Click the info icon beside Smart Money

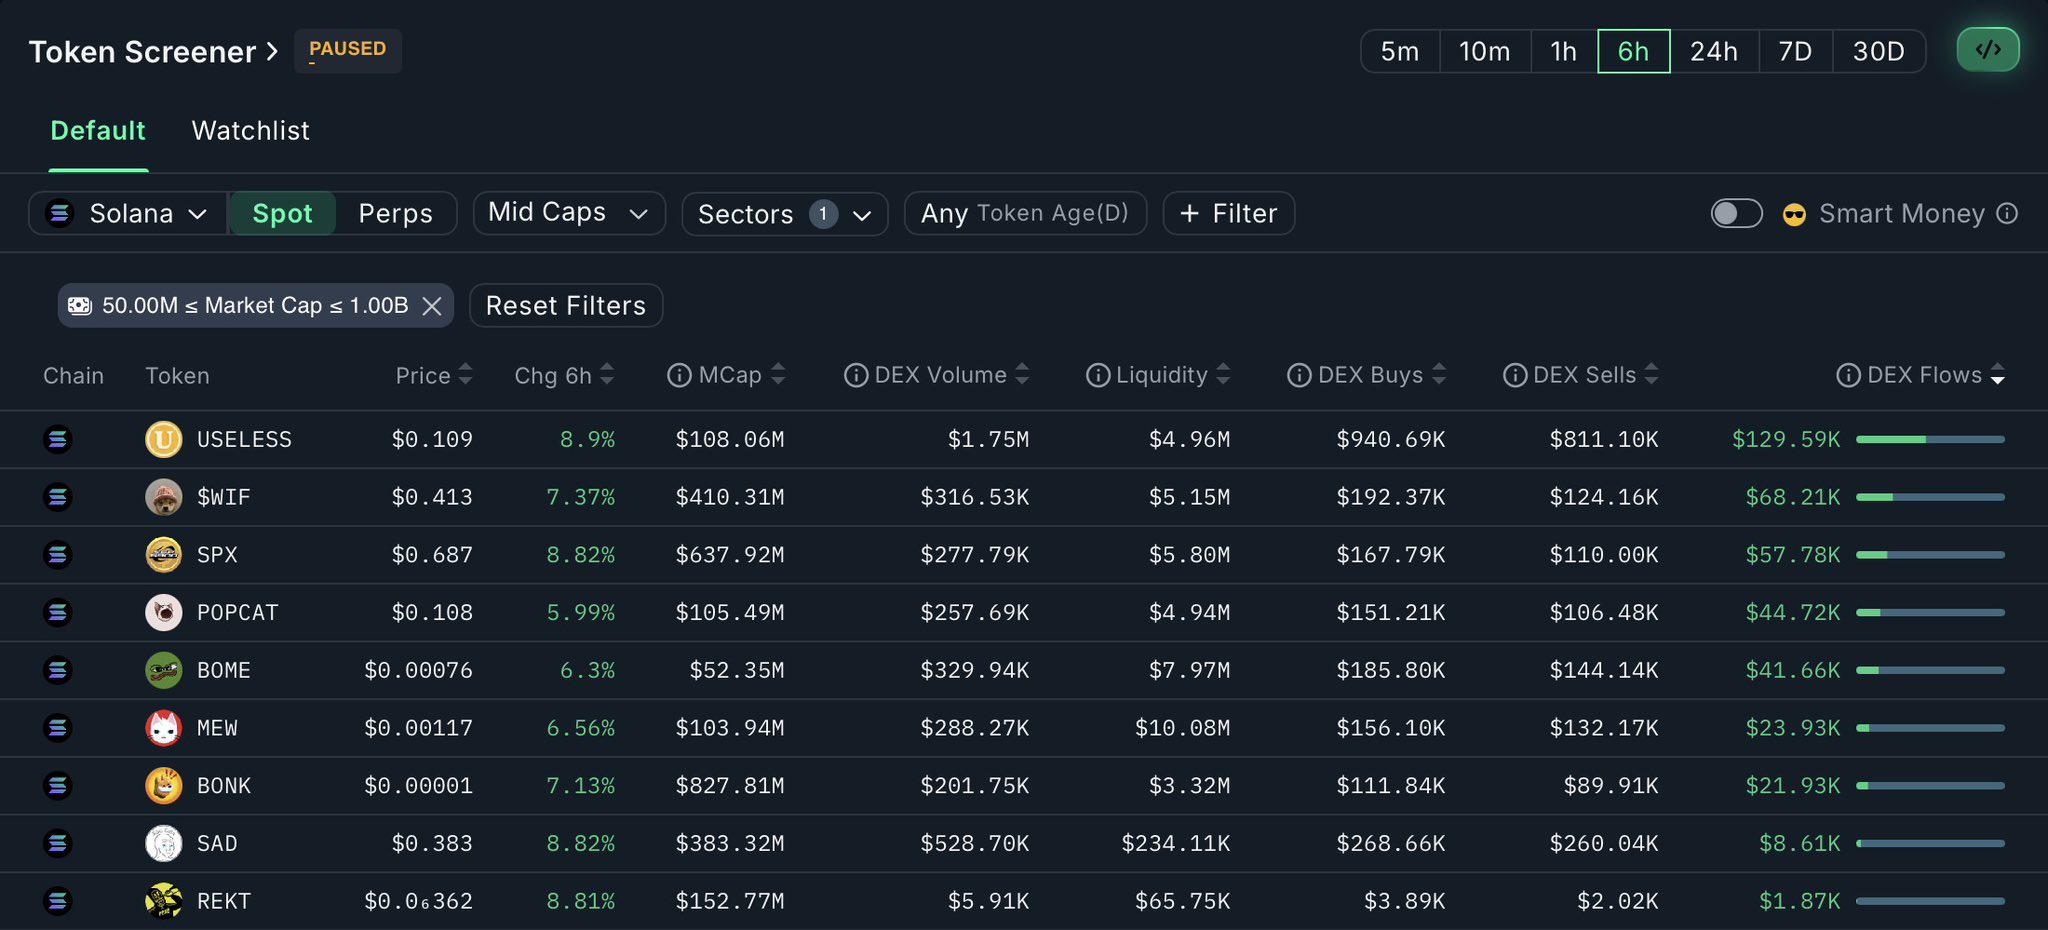pos(2007,214)
